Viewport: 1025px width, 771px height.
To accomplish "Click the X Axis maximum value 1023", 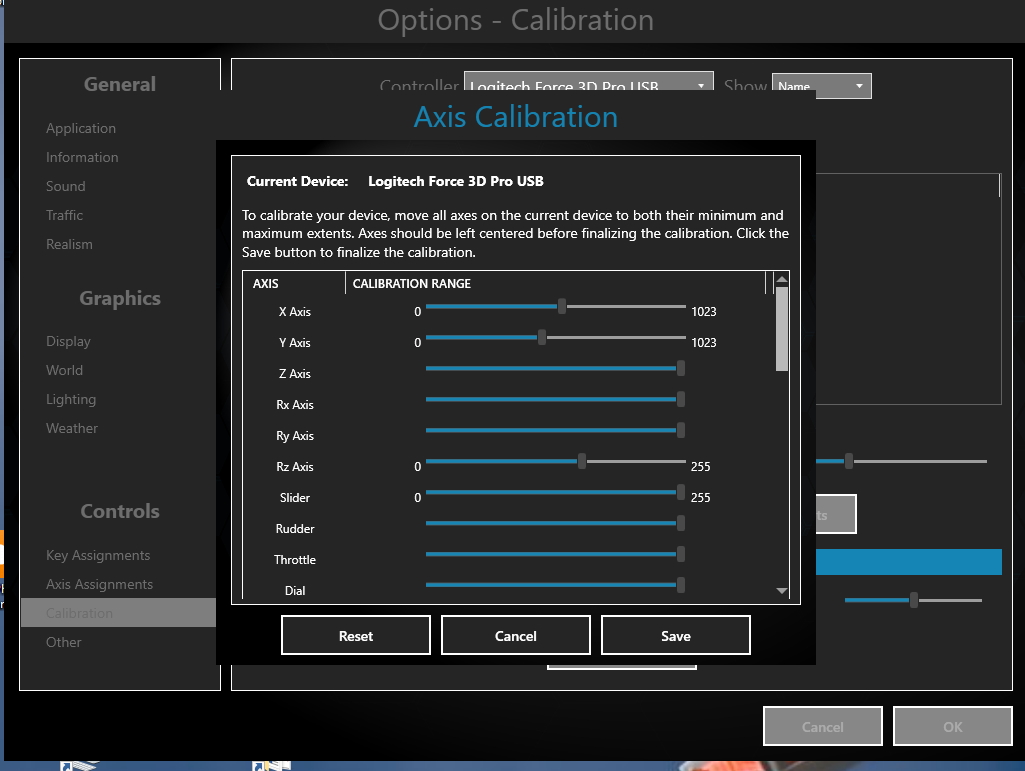I will [x=704, y=312].
